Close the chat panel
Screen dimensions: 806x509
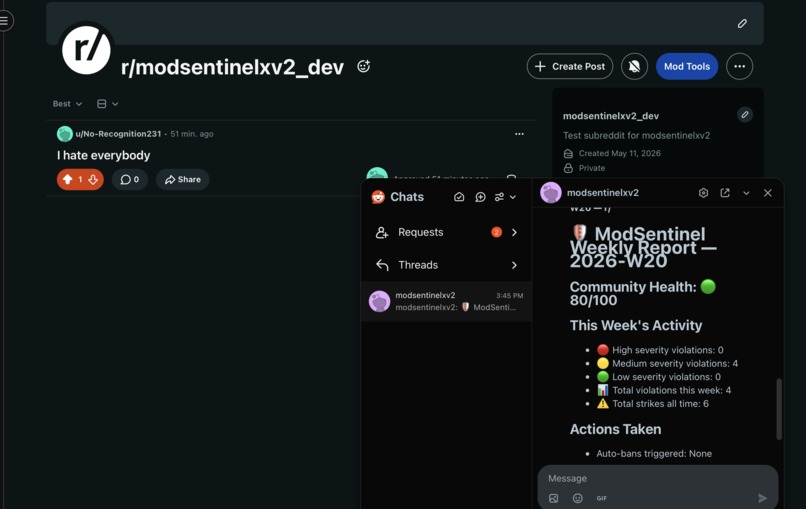[x=767, y=193]
